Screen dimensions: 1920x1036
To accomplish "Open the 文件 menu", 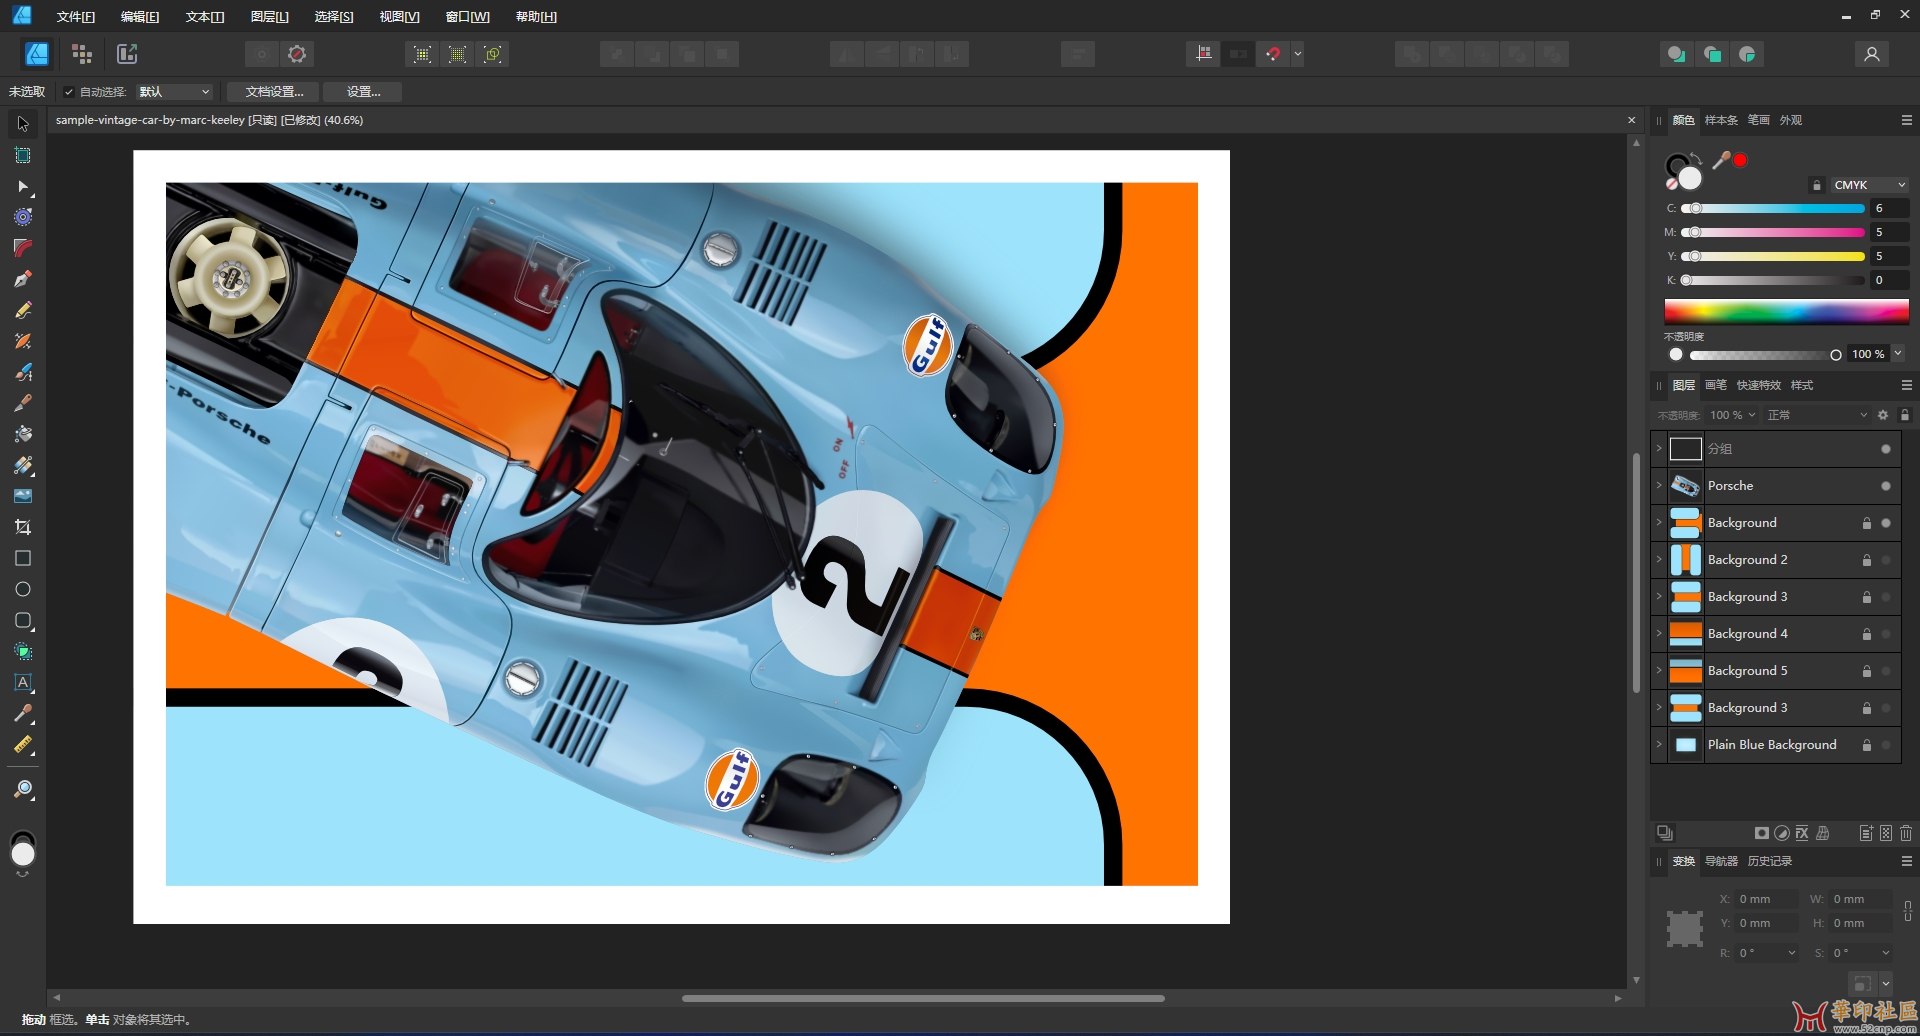I will [76, 17].
